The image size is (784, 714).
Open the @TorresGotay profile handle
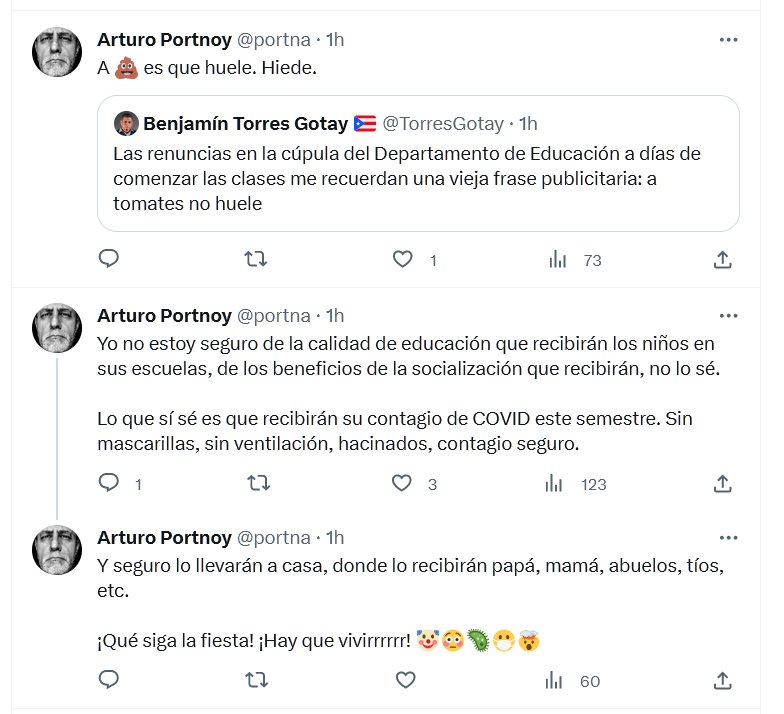click(445, 124)
